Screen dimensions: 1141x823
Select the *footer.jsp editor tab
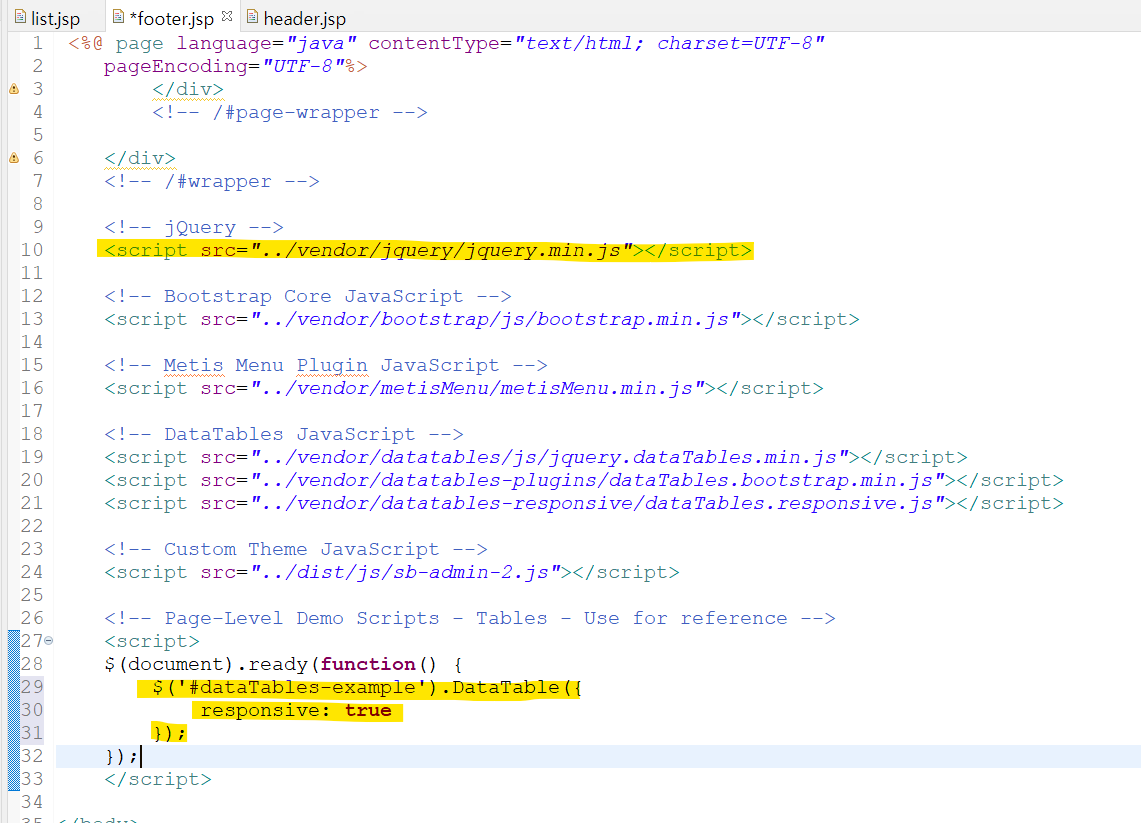click(171, 17)
